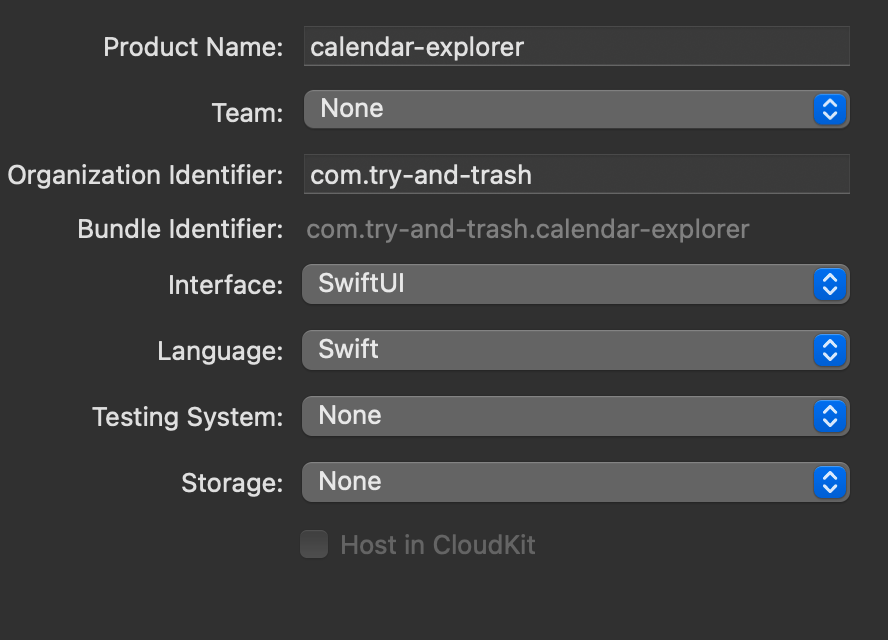Viewport: 888px width, 640px height.
Task: Enable the Host in CloudKit checkbox
Action: point(314,544)
